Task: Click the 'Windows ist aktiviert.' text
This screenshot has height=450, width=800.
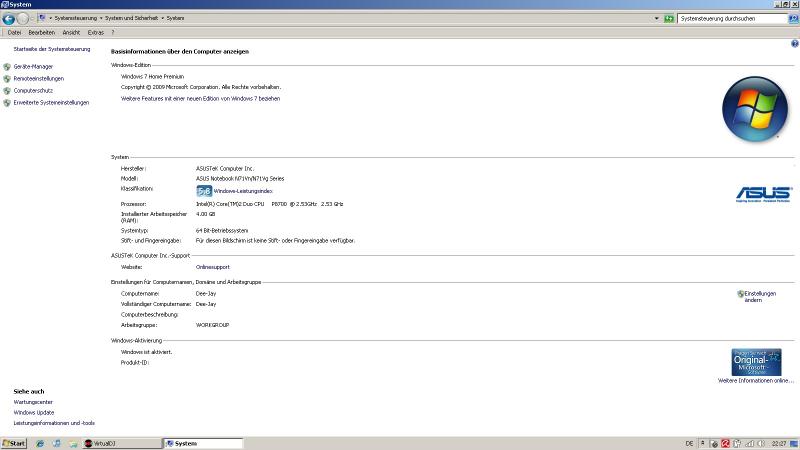Action: point(146,352)
